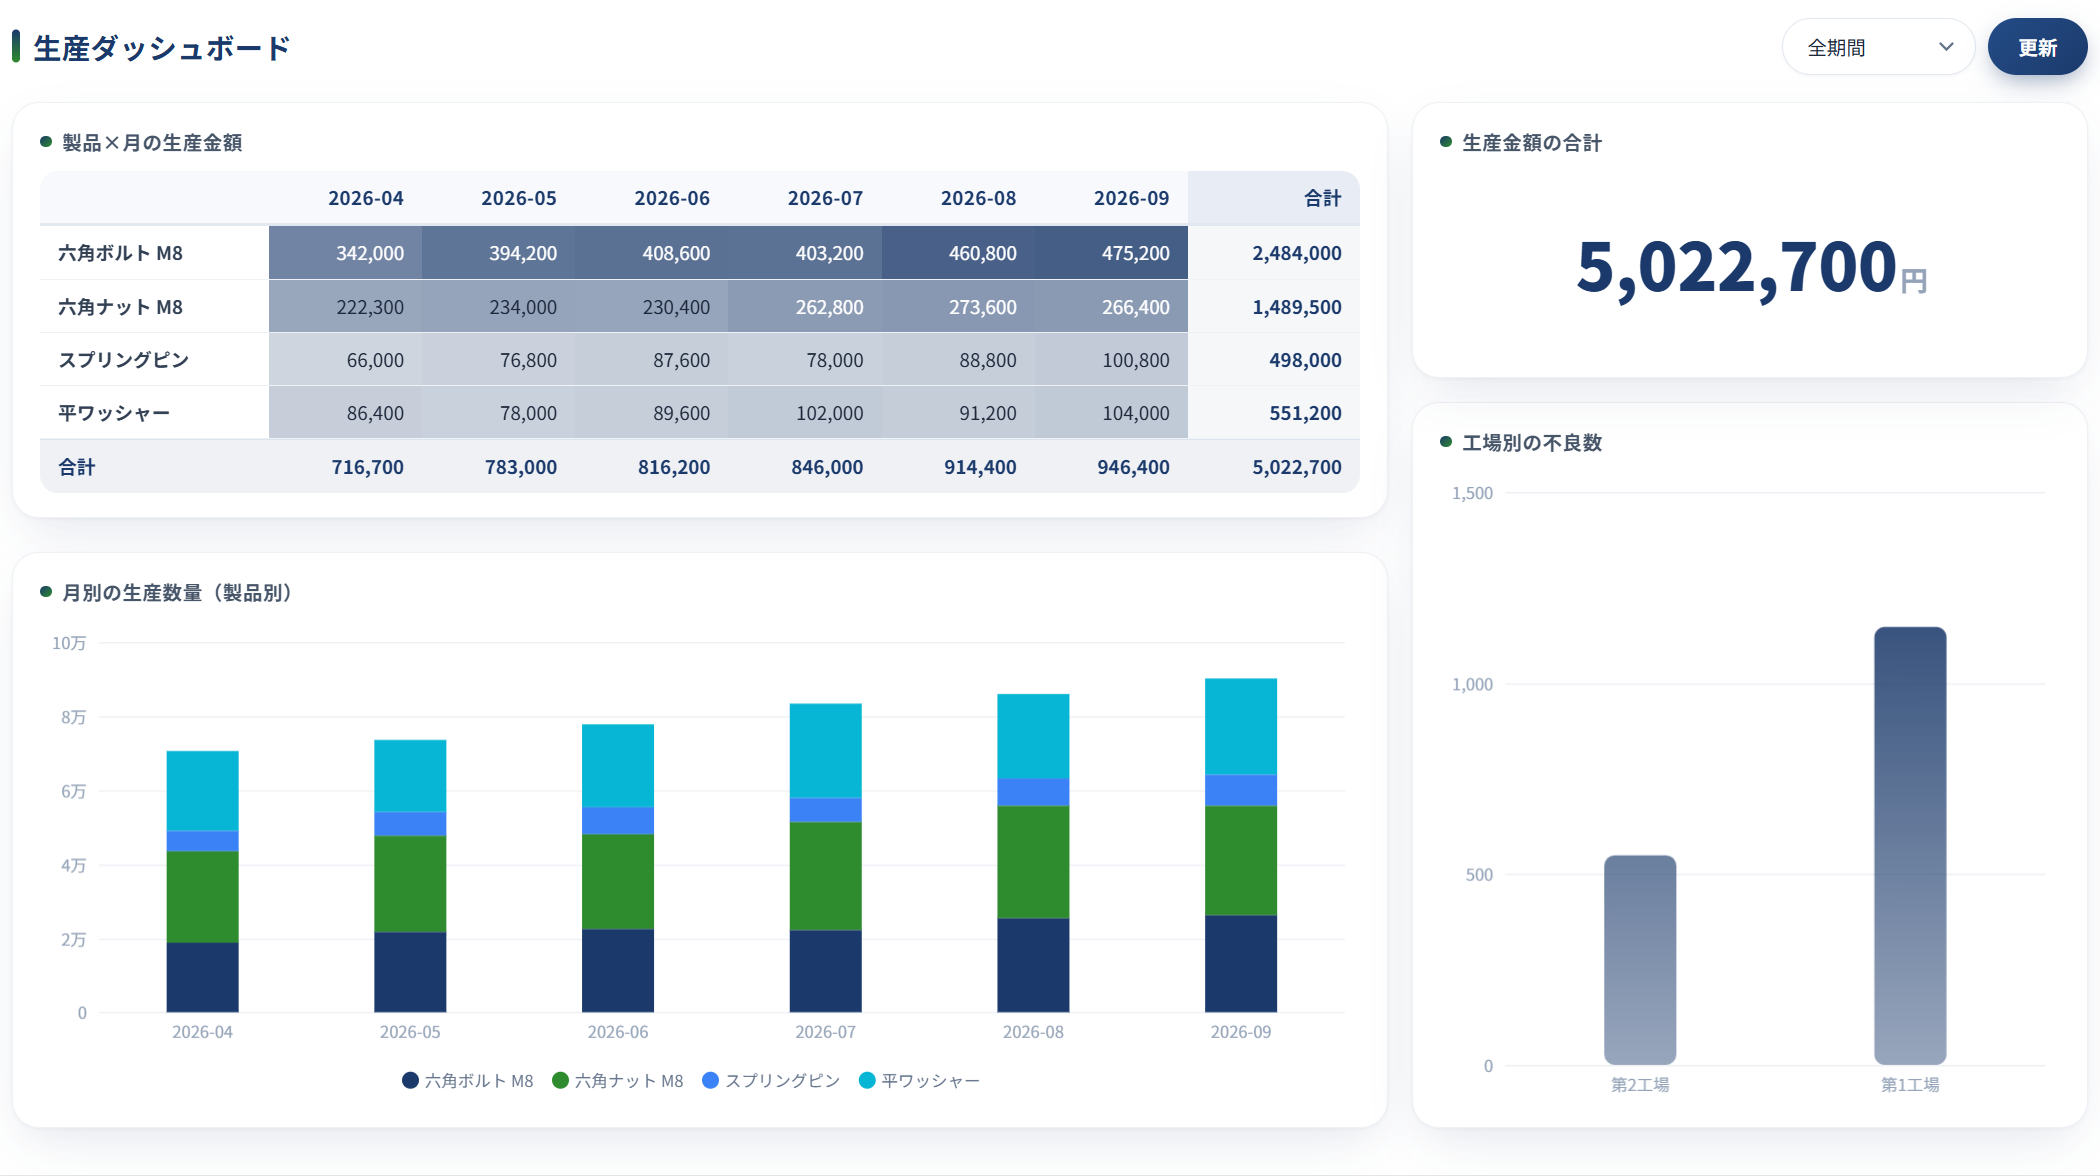The image size is (2100, 1176).
Task: Click the 第2工場 defect bar
Action: point(1640,960)
